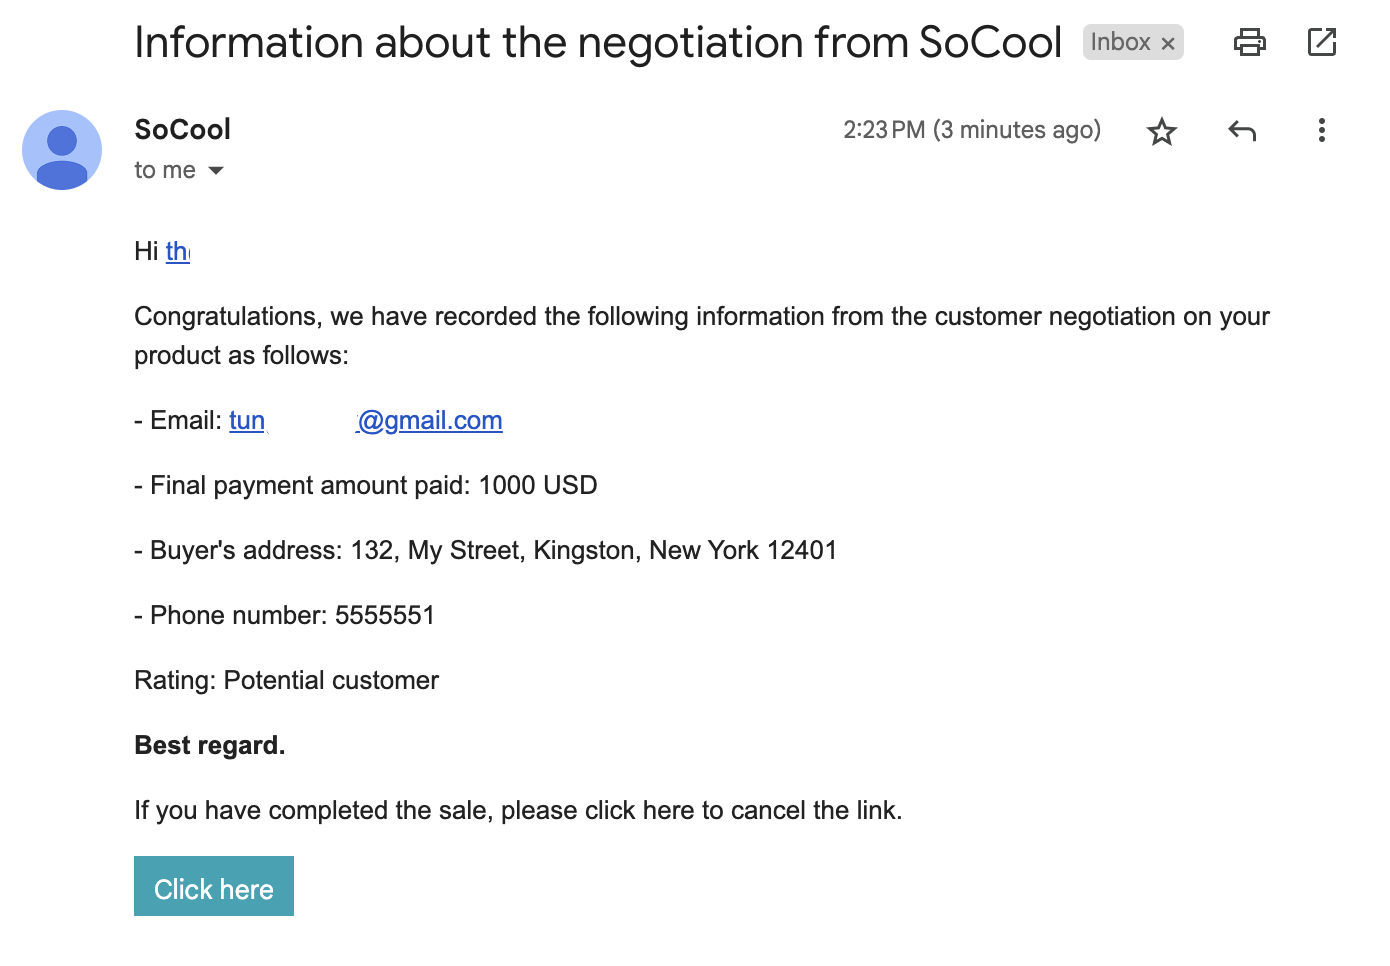The image size is (1390, 966).
Task: Click the sender name SoCool
Action: 182,130
